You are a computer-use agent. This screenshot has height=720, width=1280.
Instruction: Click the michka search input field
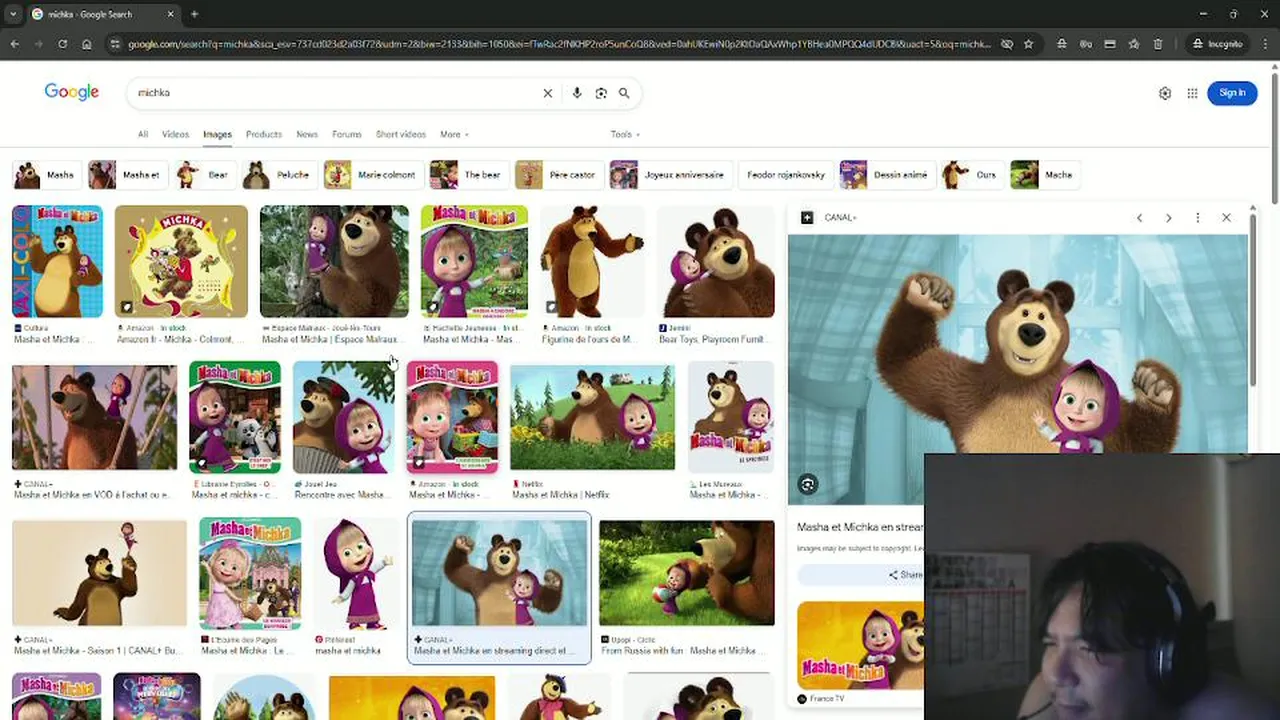click(335, 93)
